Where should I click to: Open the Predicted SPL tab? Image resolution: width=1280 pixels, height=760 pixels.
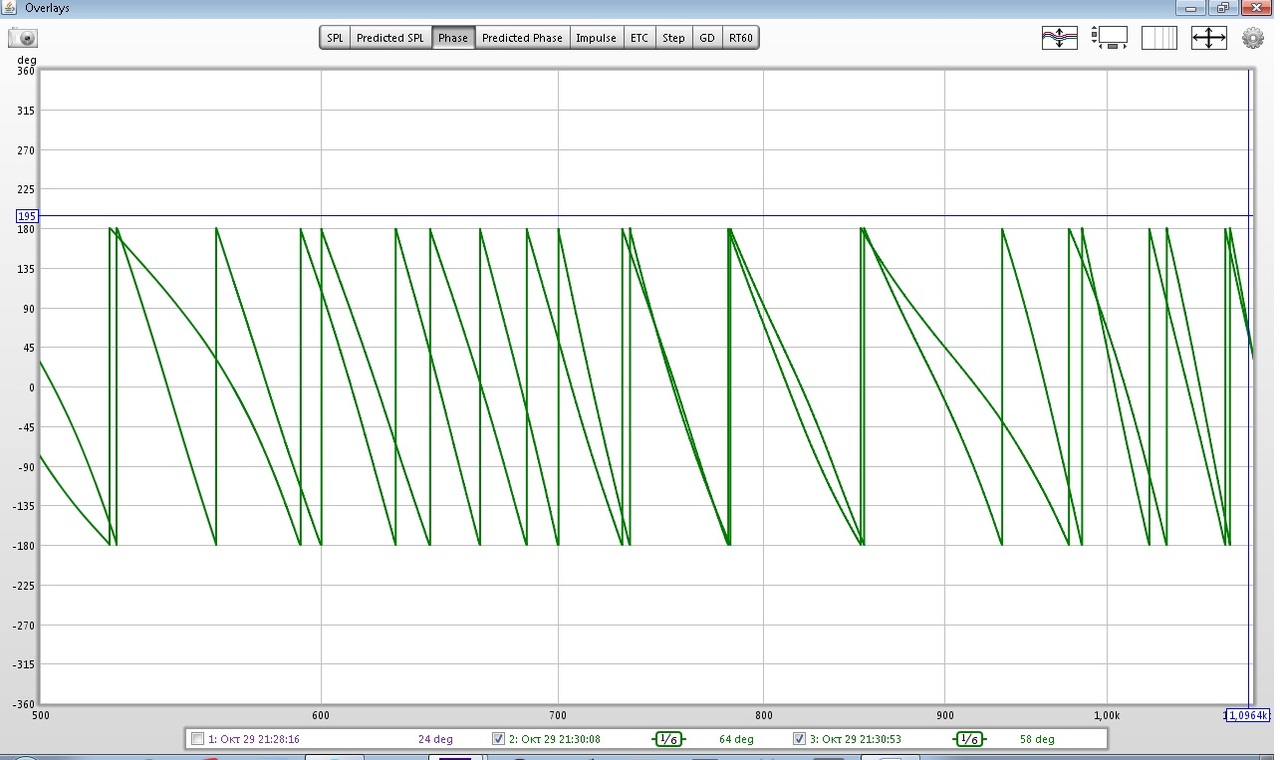[x=390, y=38]
